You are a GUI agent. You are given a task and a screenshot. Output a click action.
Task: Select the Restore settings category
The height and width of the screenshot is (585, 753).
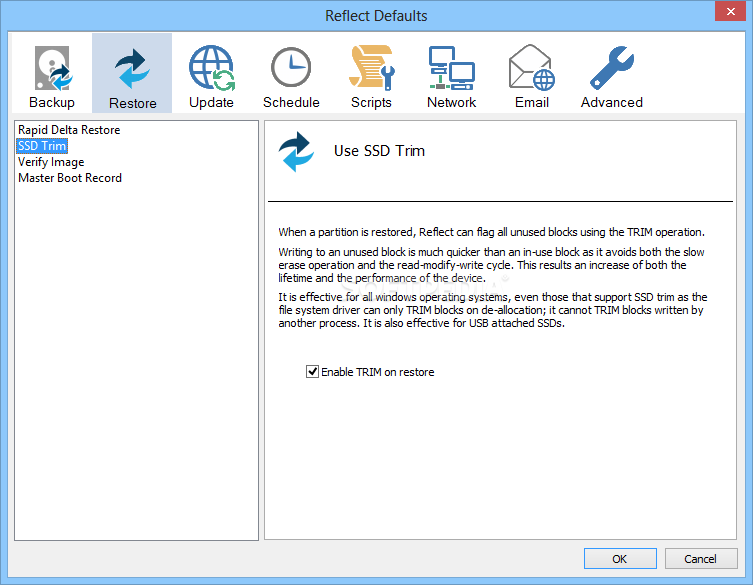point(132,73)
